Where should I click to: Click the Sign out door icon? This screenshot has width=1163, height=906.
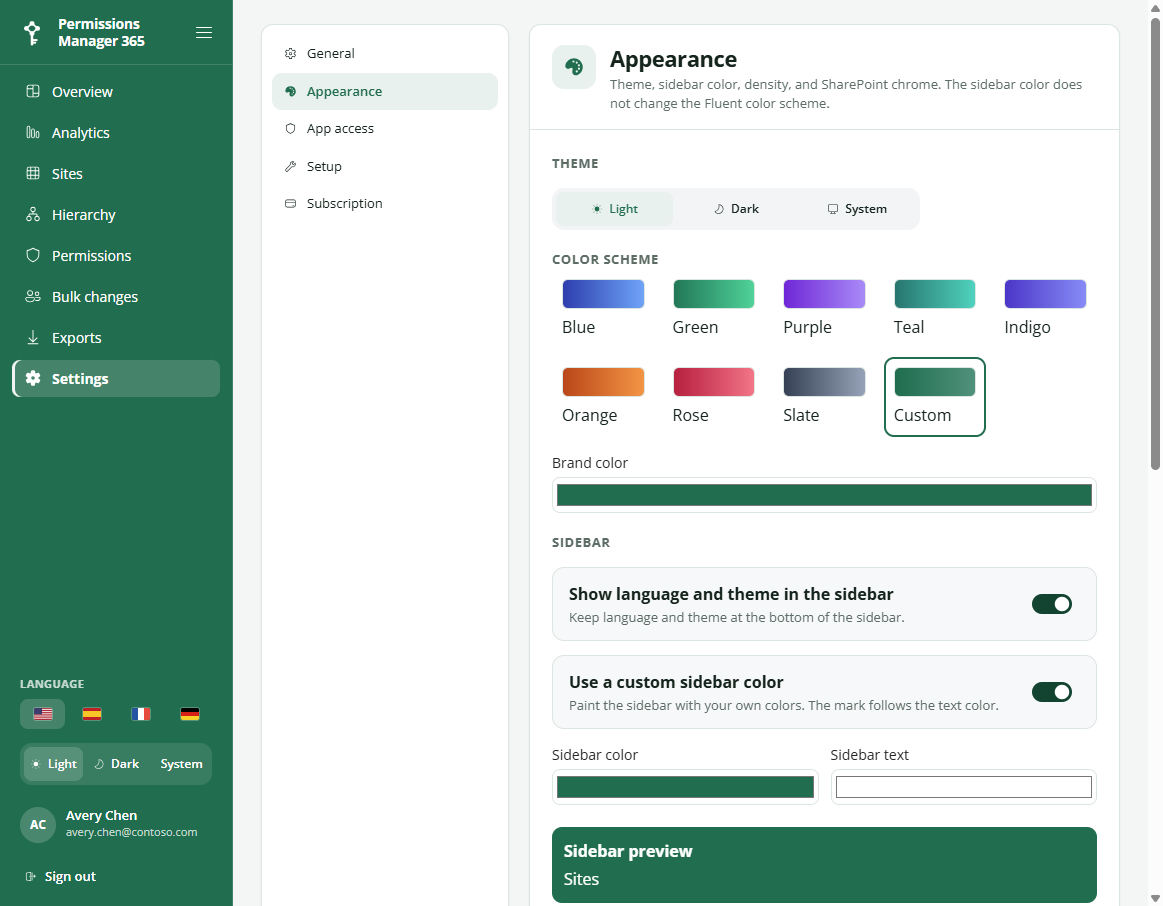click(30, 876)
